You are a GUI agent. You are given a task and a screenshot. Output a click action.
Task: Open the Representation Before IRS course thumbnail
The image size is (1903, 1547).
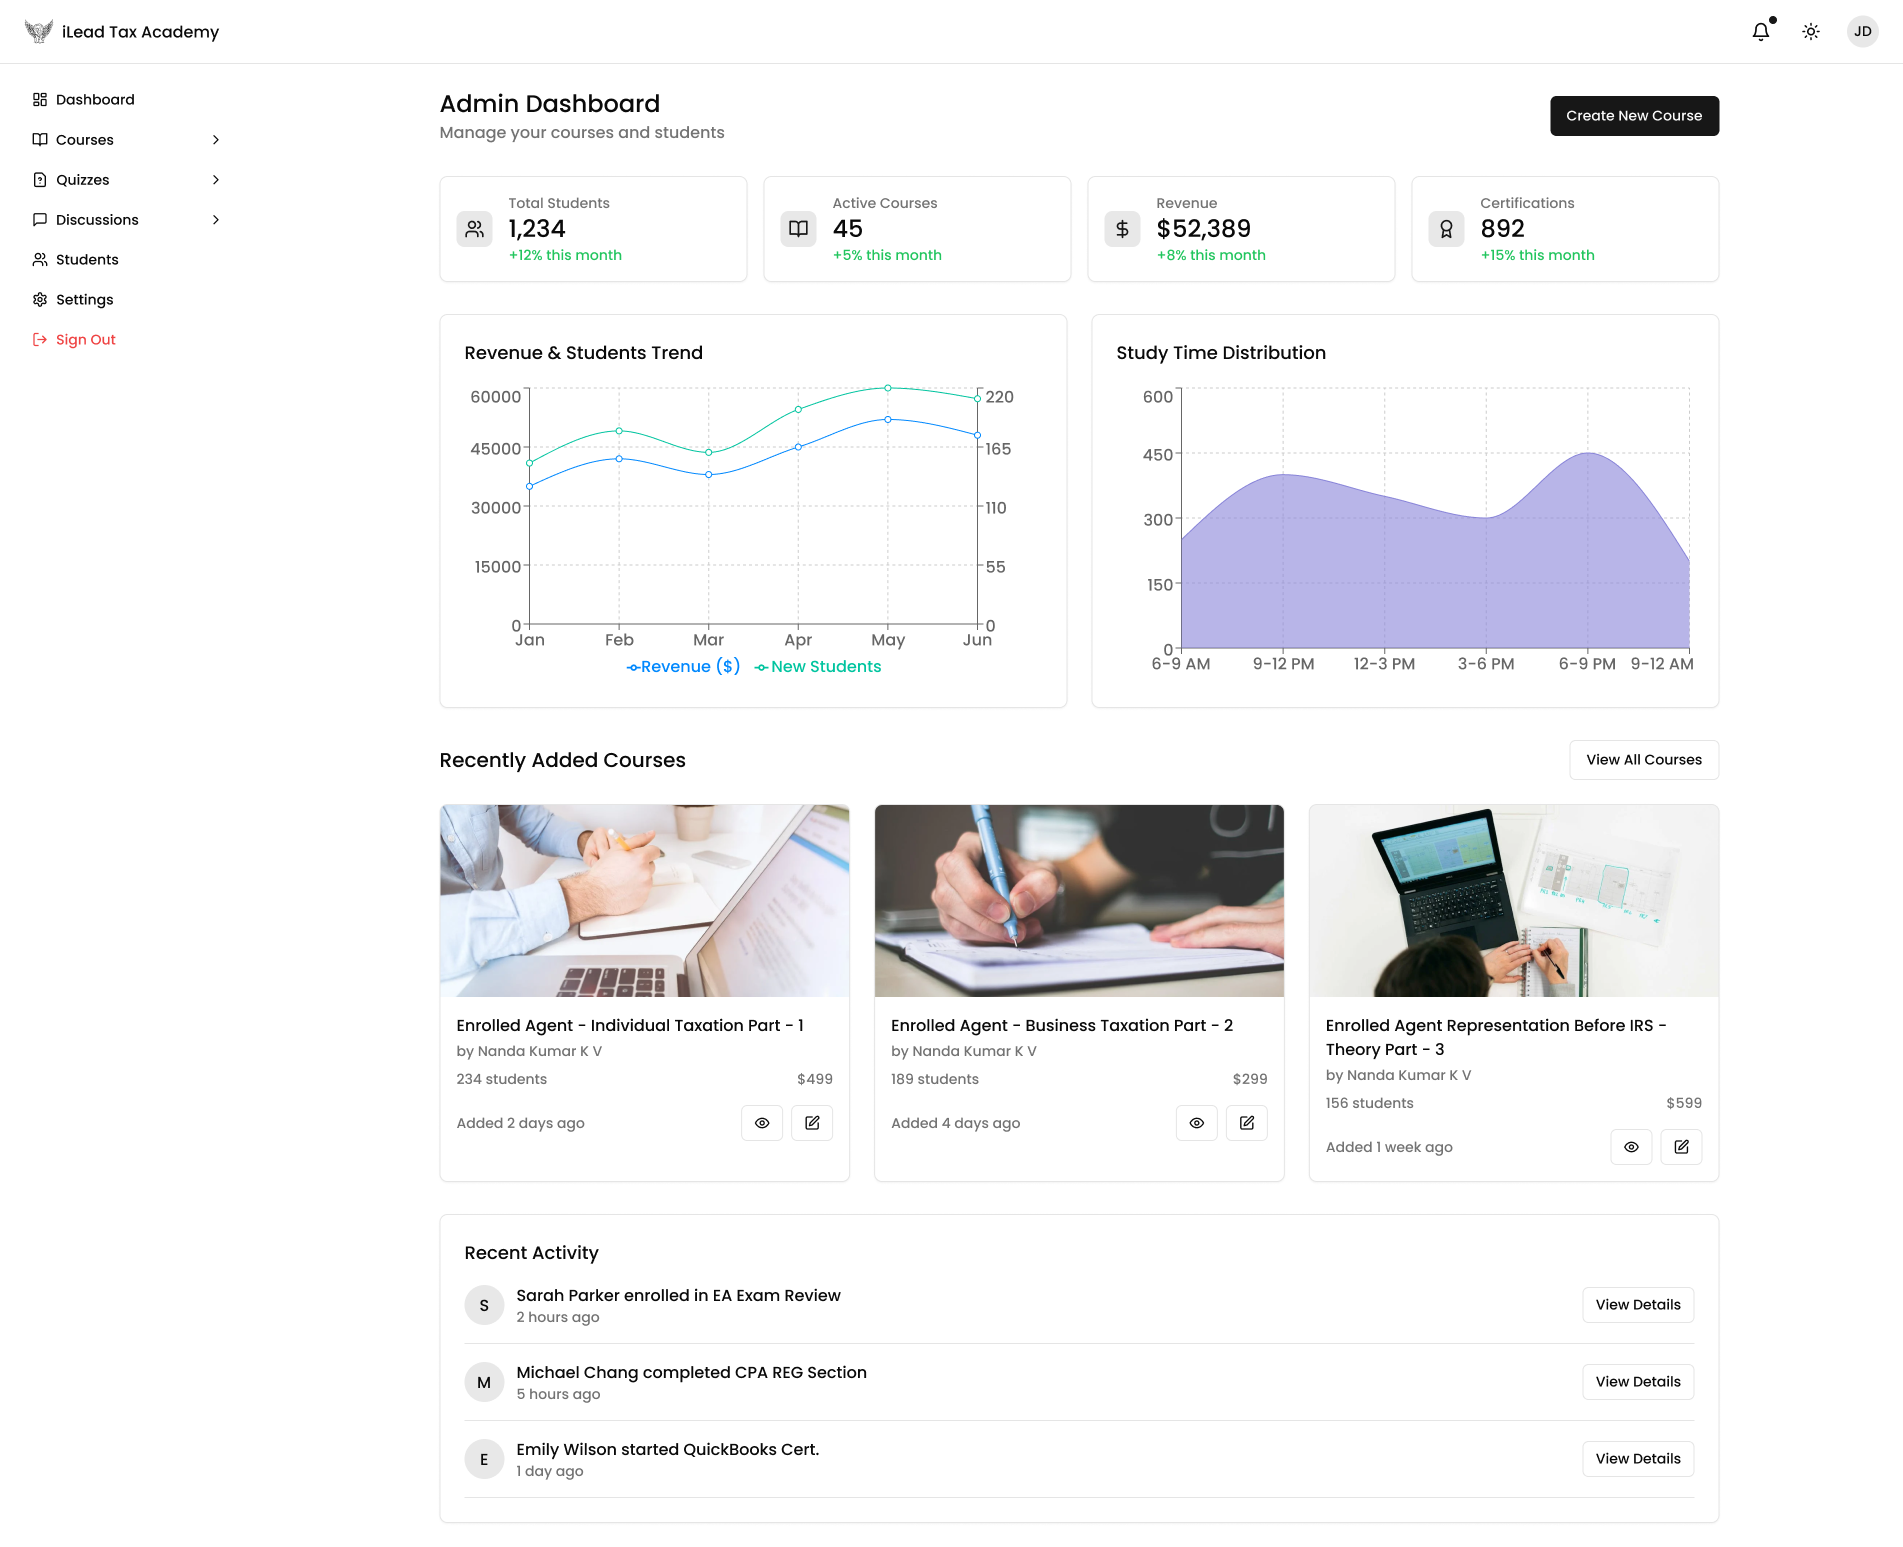(1513, 900)
